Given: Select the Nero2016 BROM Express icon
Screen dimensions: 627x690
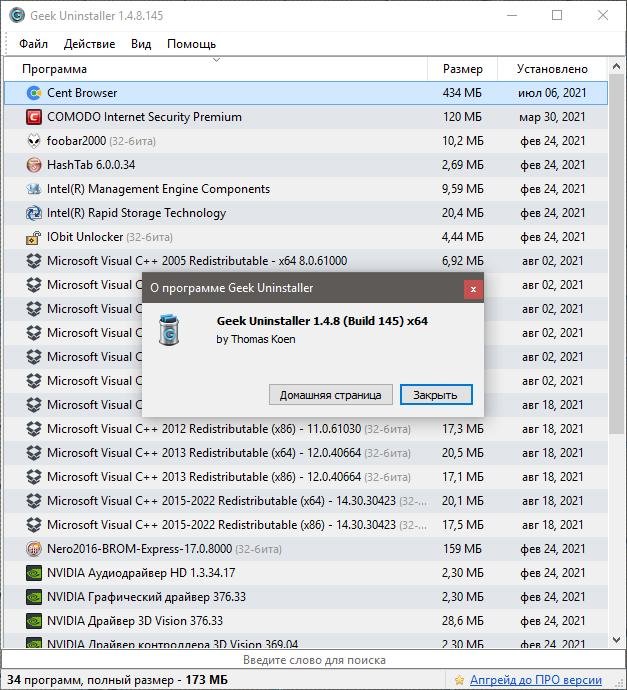Looking at the screenshot, I should pyautogui.click(x=33, y=549).
